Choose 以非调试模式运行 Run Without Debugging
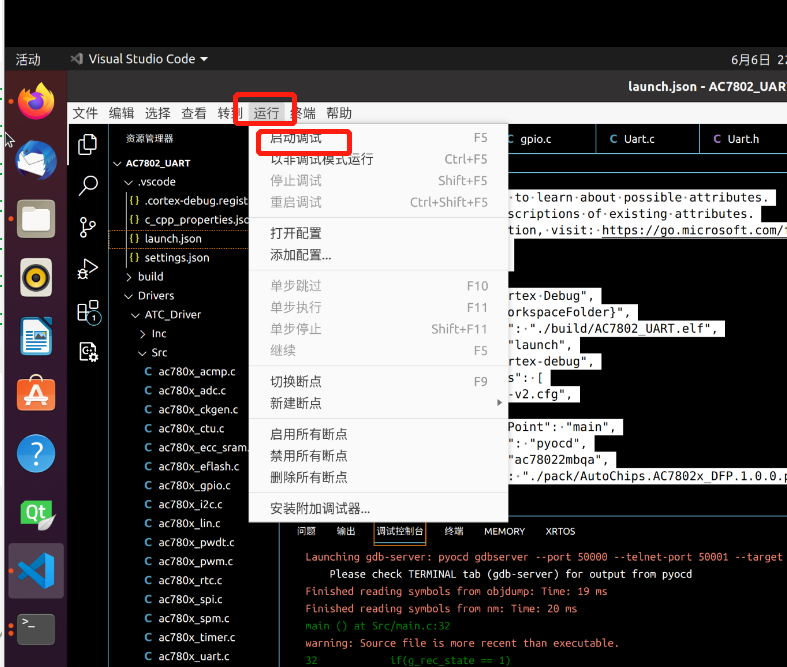Viewport: 787px width, 667px height. [378, 159]
